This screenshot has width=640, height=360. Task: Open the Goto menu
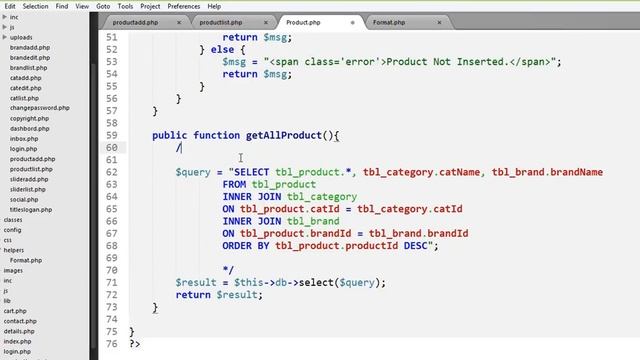tap(103, 7)
